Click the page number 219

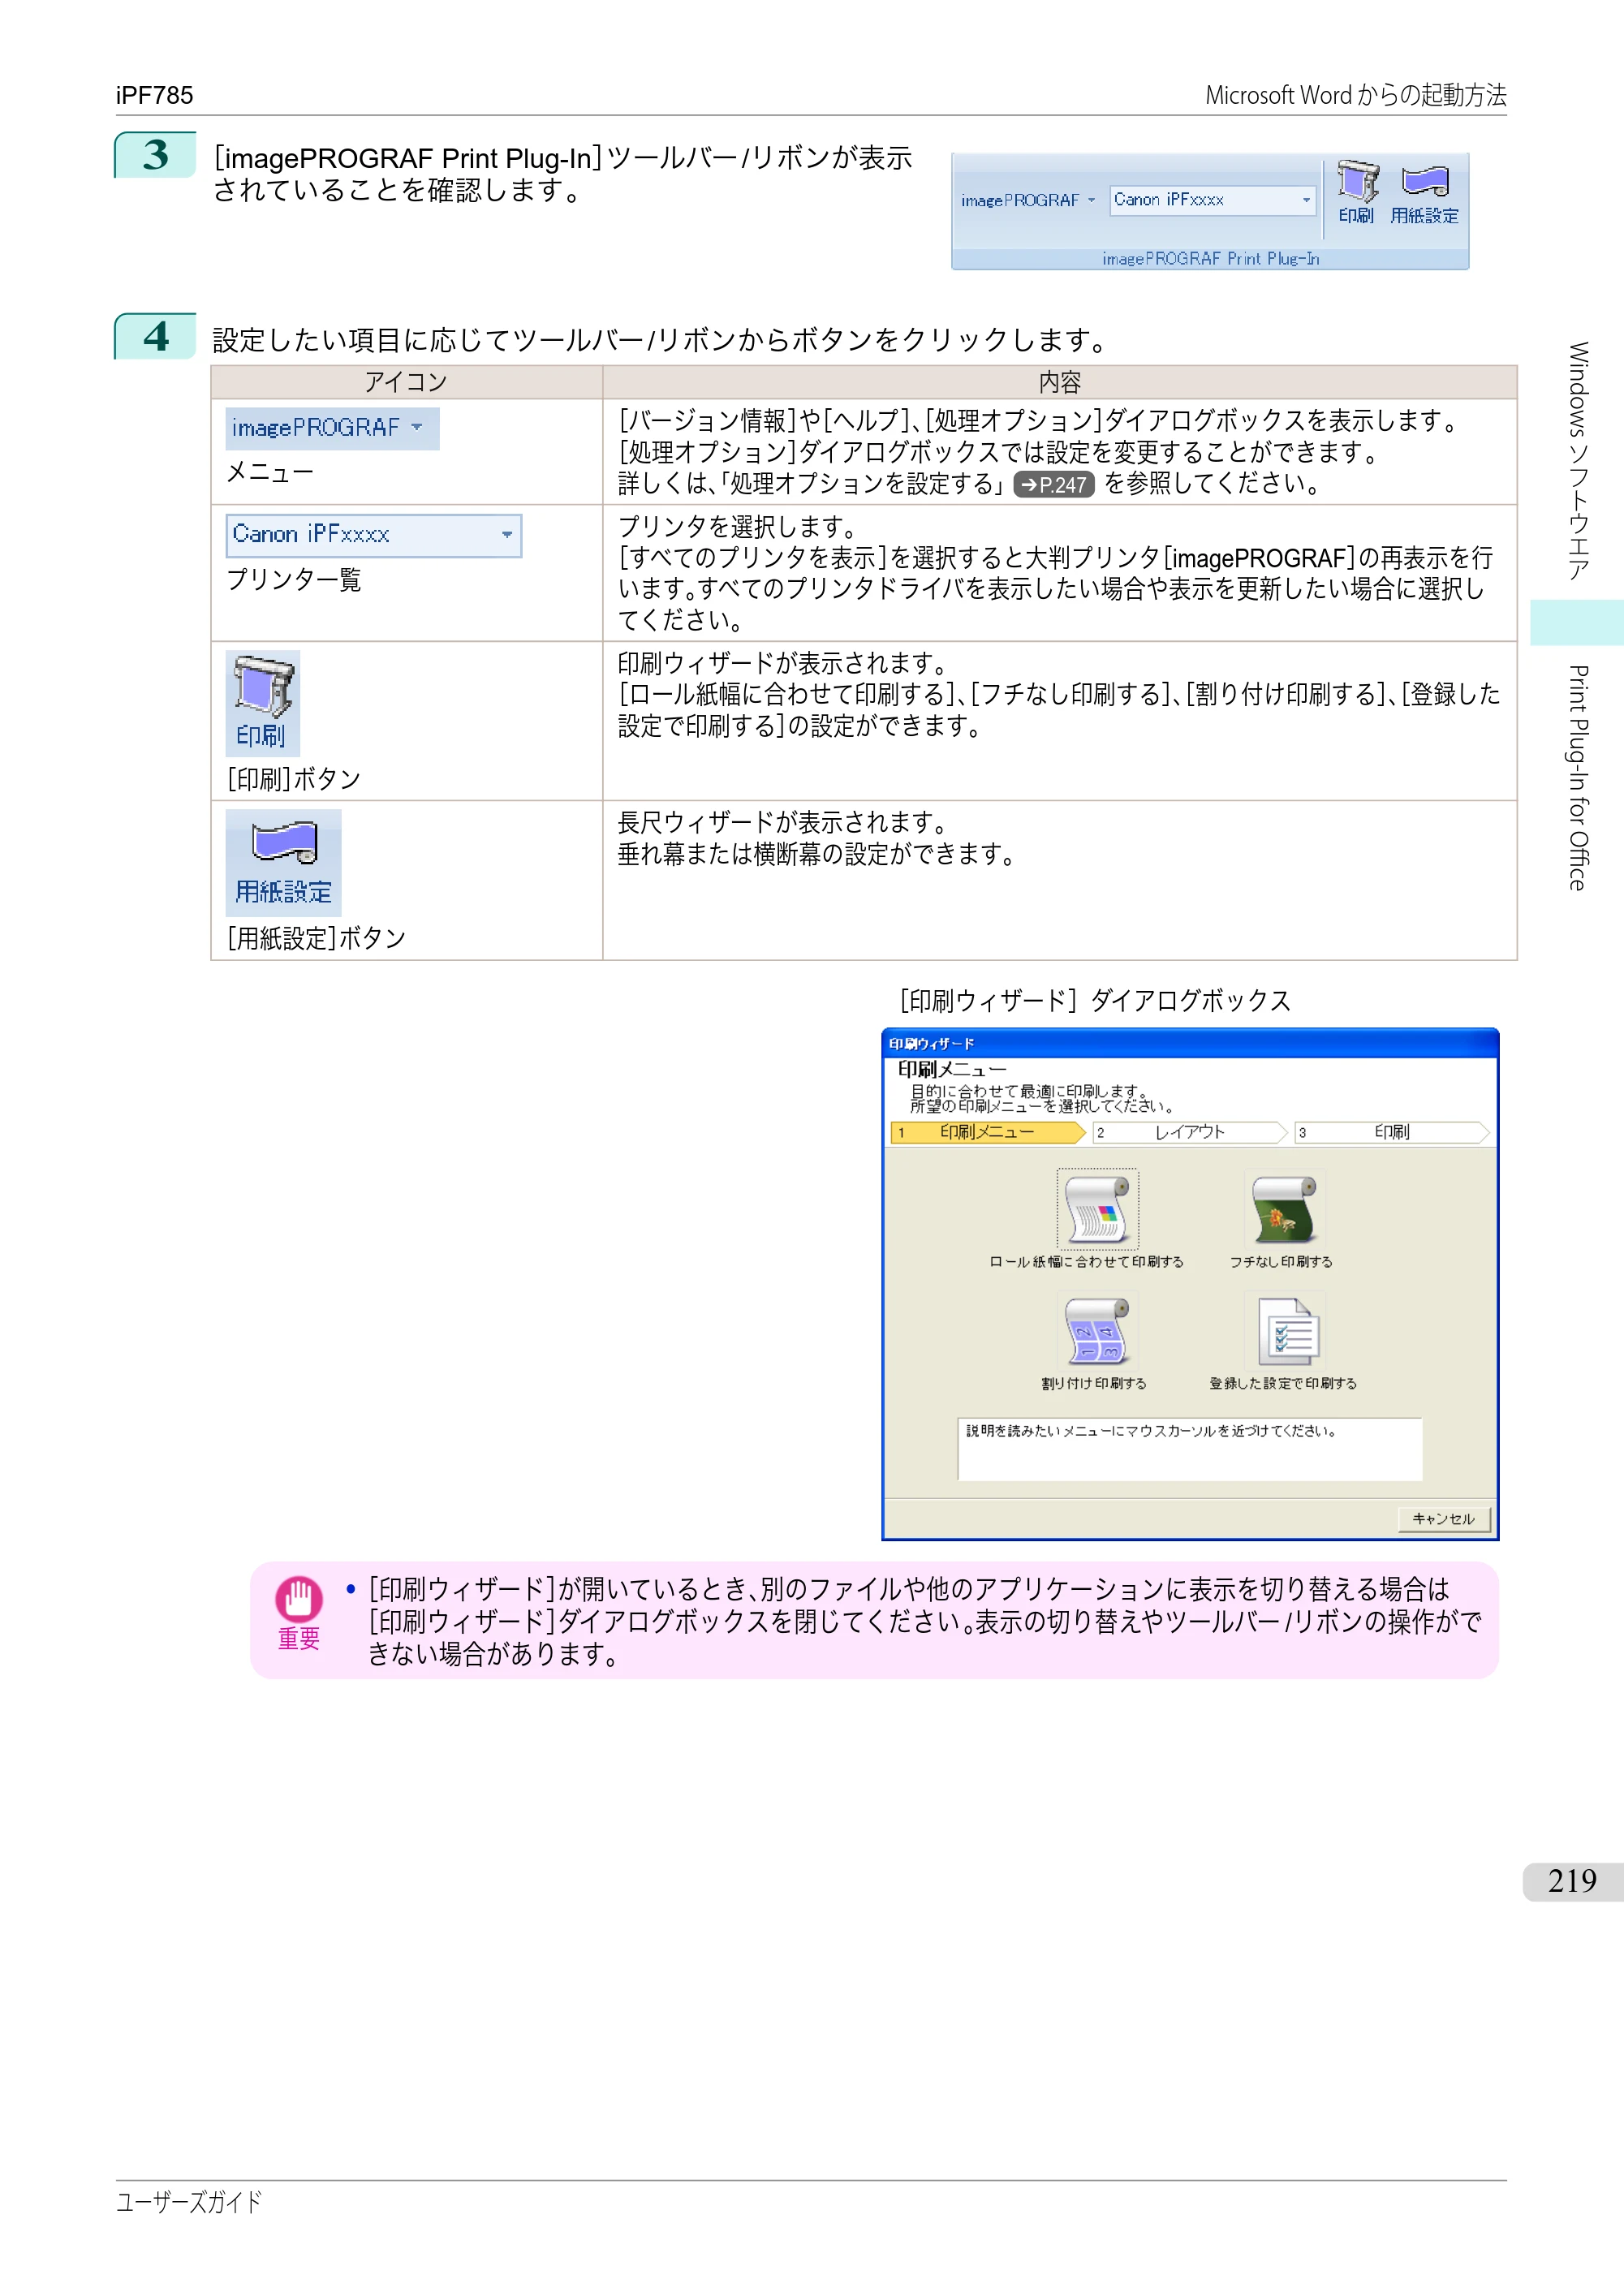(1572, 1881)
